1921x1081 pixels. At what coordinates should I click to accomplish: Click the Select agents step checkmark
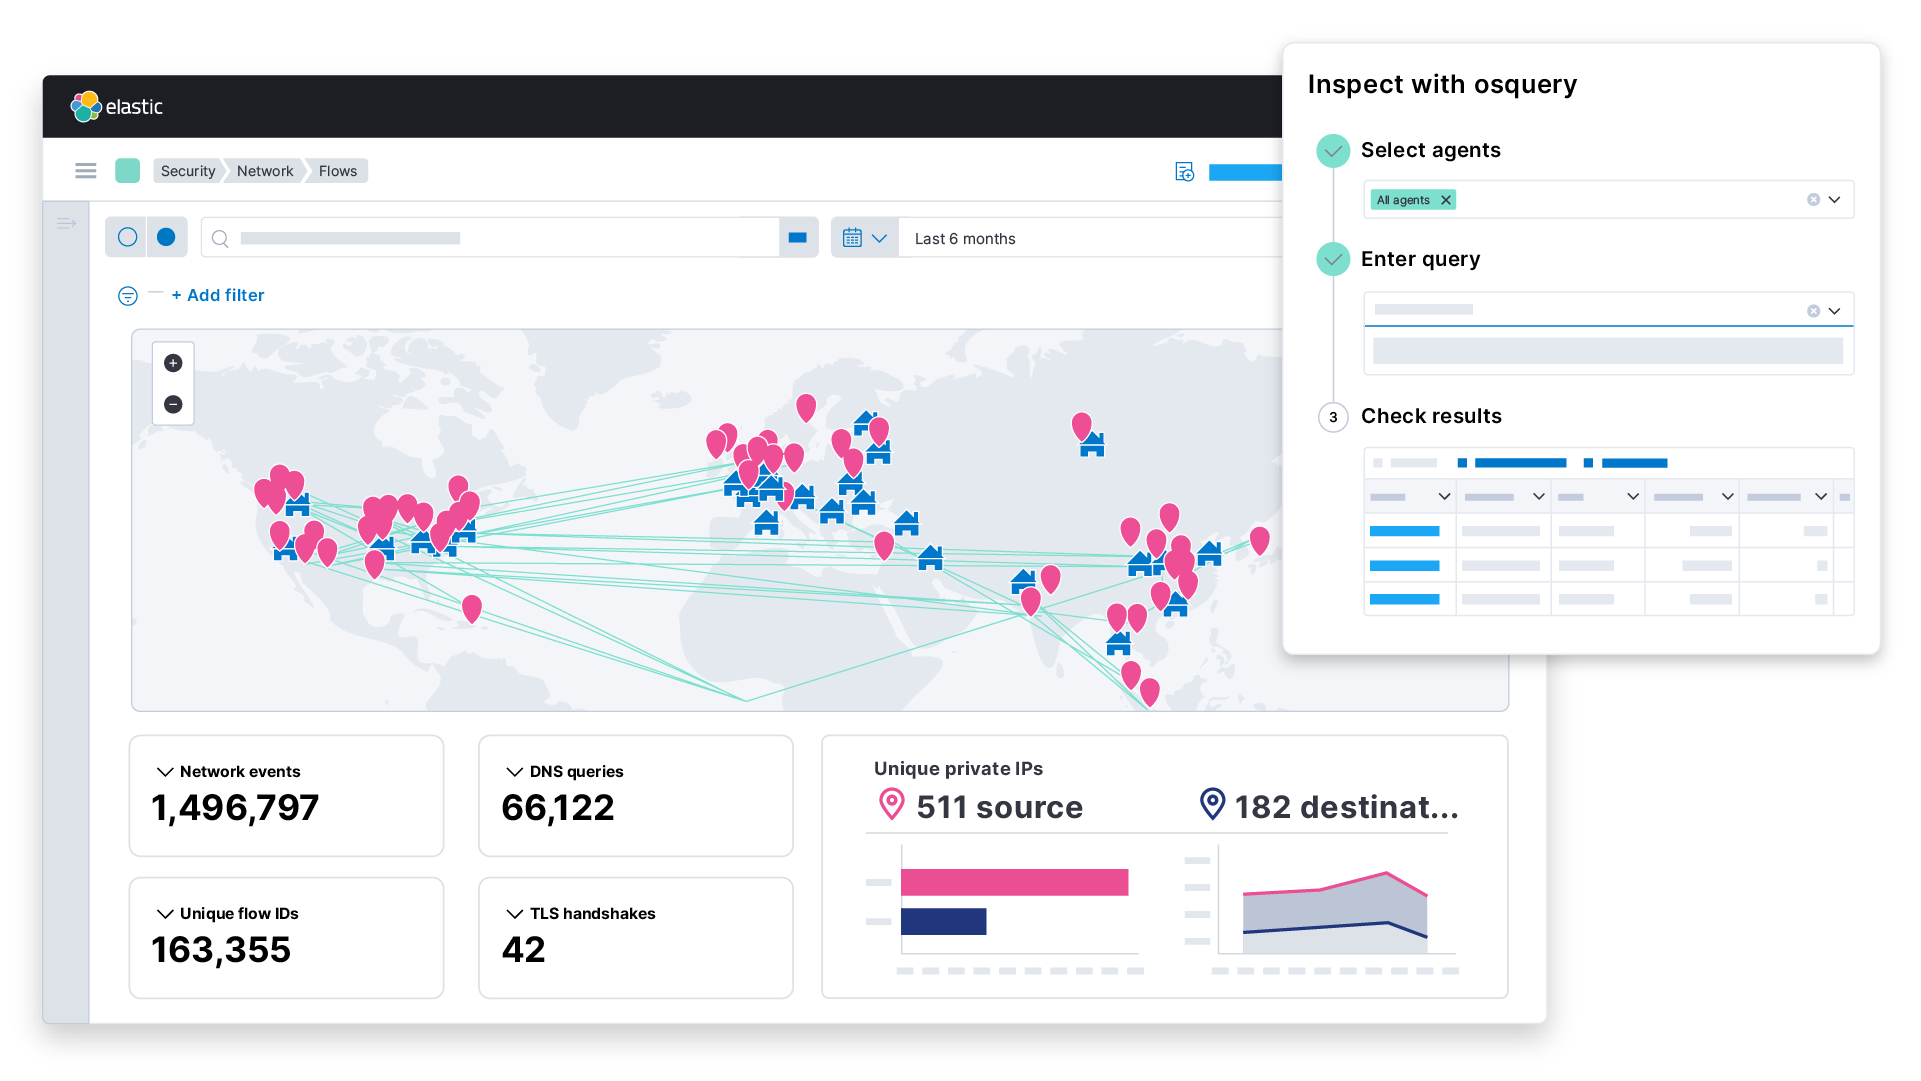click(1333, 151)
